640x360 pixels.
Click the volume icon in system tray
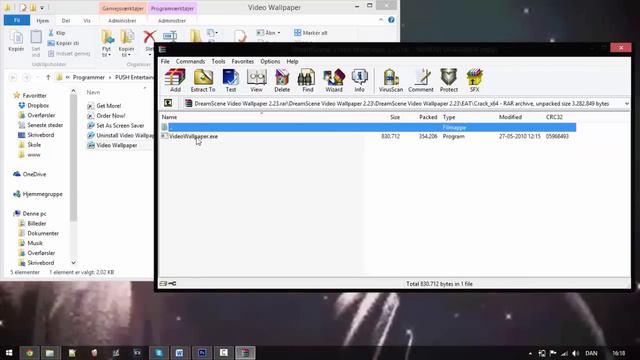(576, 353)
